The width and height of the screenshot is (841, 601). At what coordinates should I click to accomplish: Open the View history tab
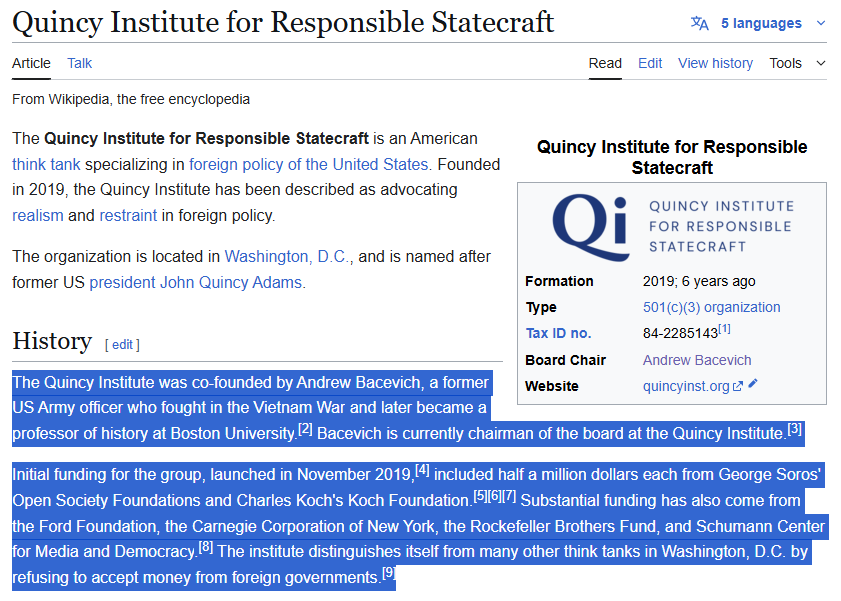pyautogui.click(x=715, y=63)
